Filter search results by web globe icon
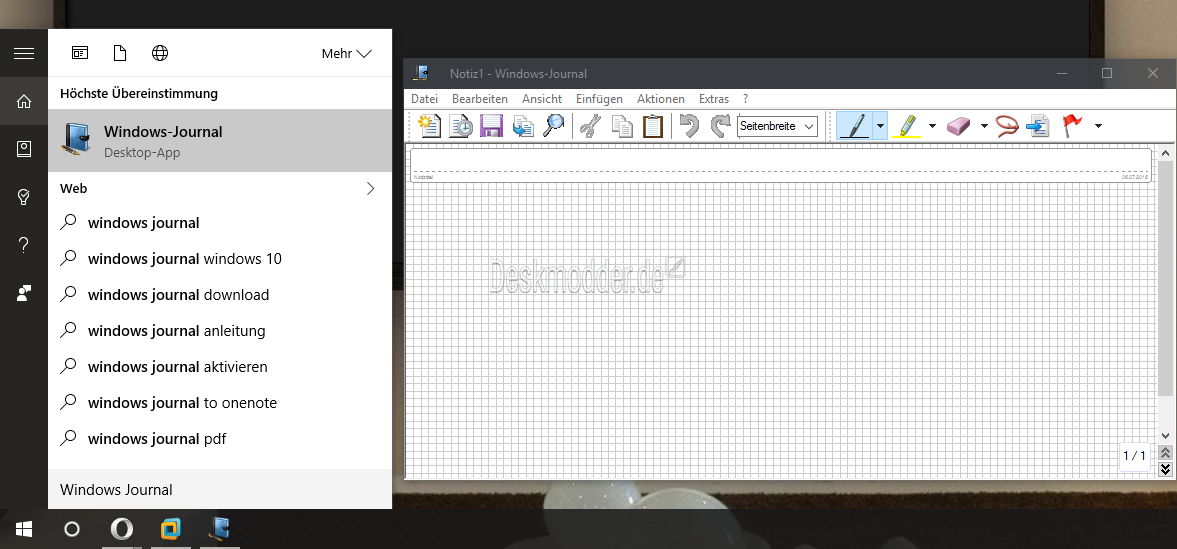Image resolution: width=1177 pixels, height=549 pixels. click(160, 53)
